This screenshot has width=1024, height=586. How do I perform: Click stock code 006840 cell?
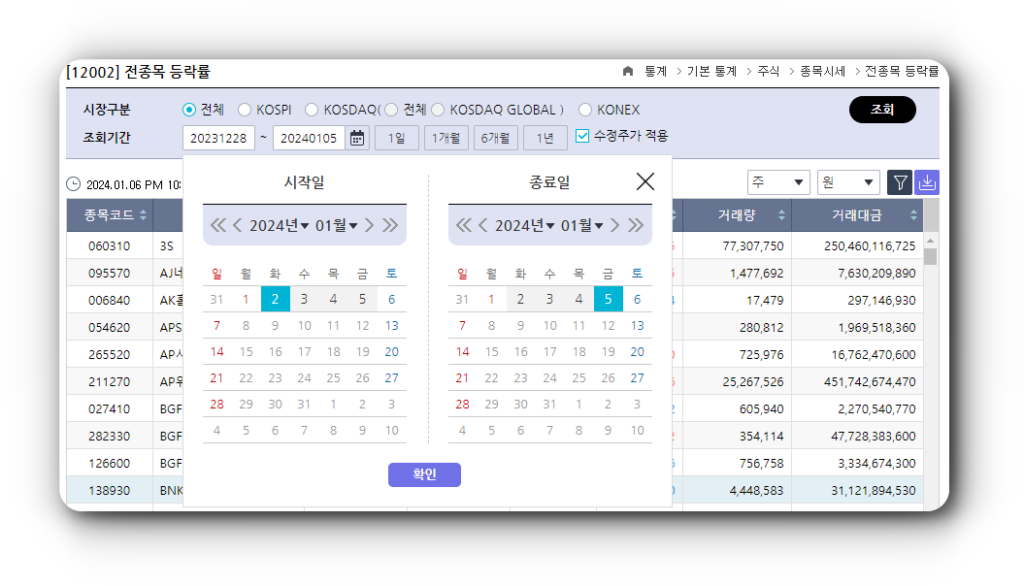click(109, 300)
